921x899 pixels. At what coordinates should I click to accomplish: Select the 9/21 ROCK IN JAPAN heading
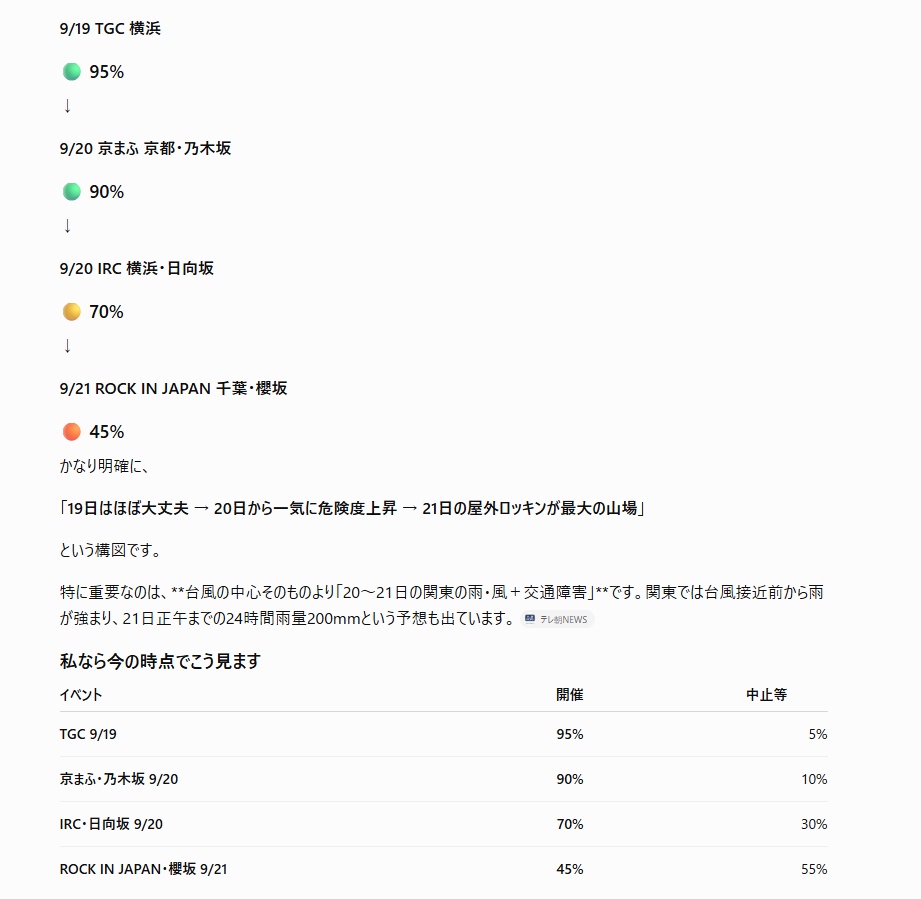pyautogui.click(x=173, y=388)
